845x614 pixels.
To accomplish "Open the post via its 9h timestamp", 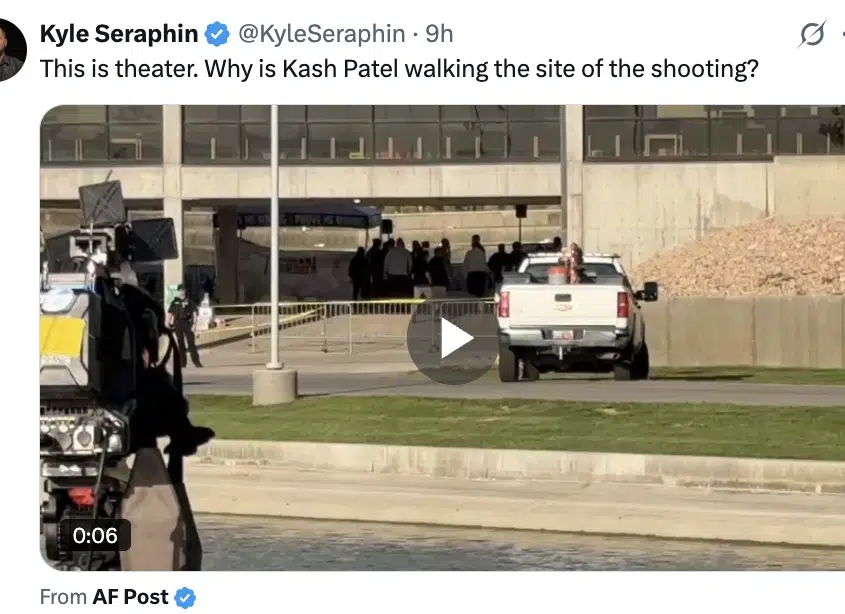I will click(x=439, y=34).
